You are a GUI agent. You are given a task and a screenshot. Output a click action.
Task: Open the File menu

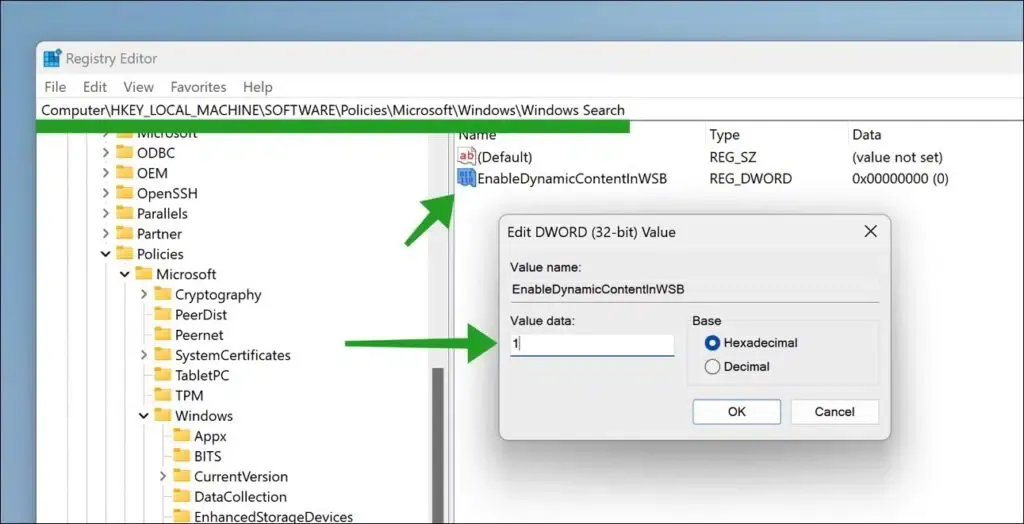tap(55, 87)
